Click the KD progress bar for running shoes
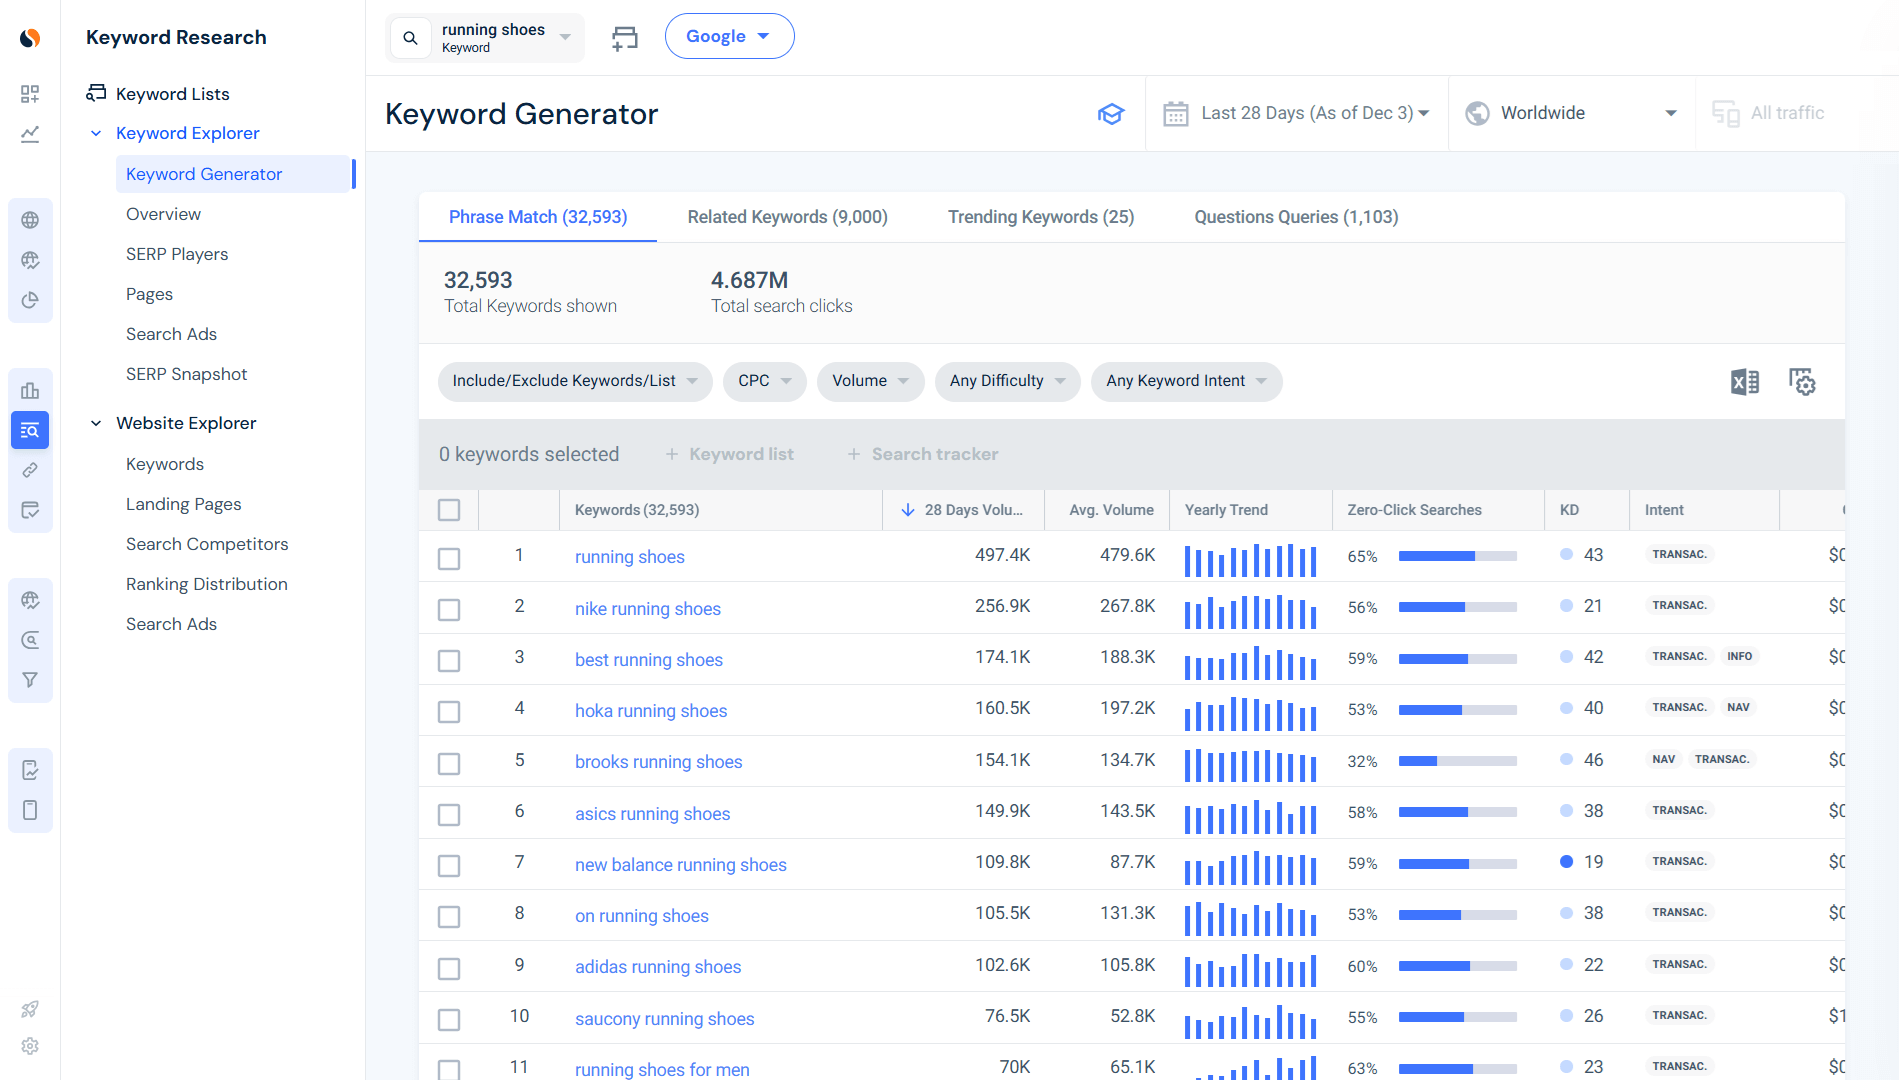This screenshot has height=1080, width=1899. click(1458, 556)
